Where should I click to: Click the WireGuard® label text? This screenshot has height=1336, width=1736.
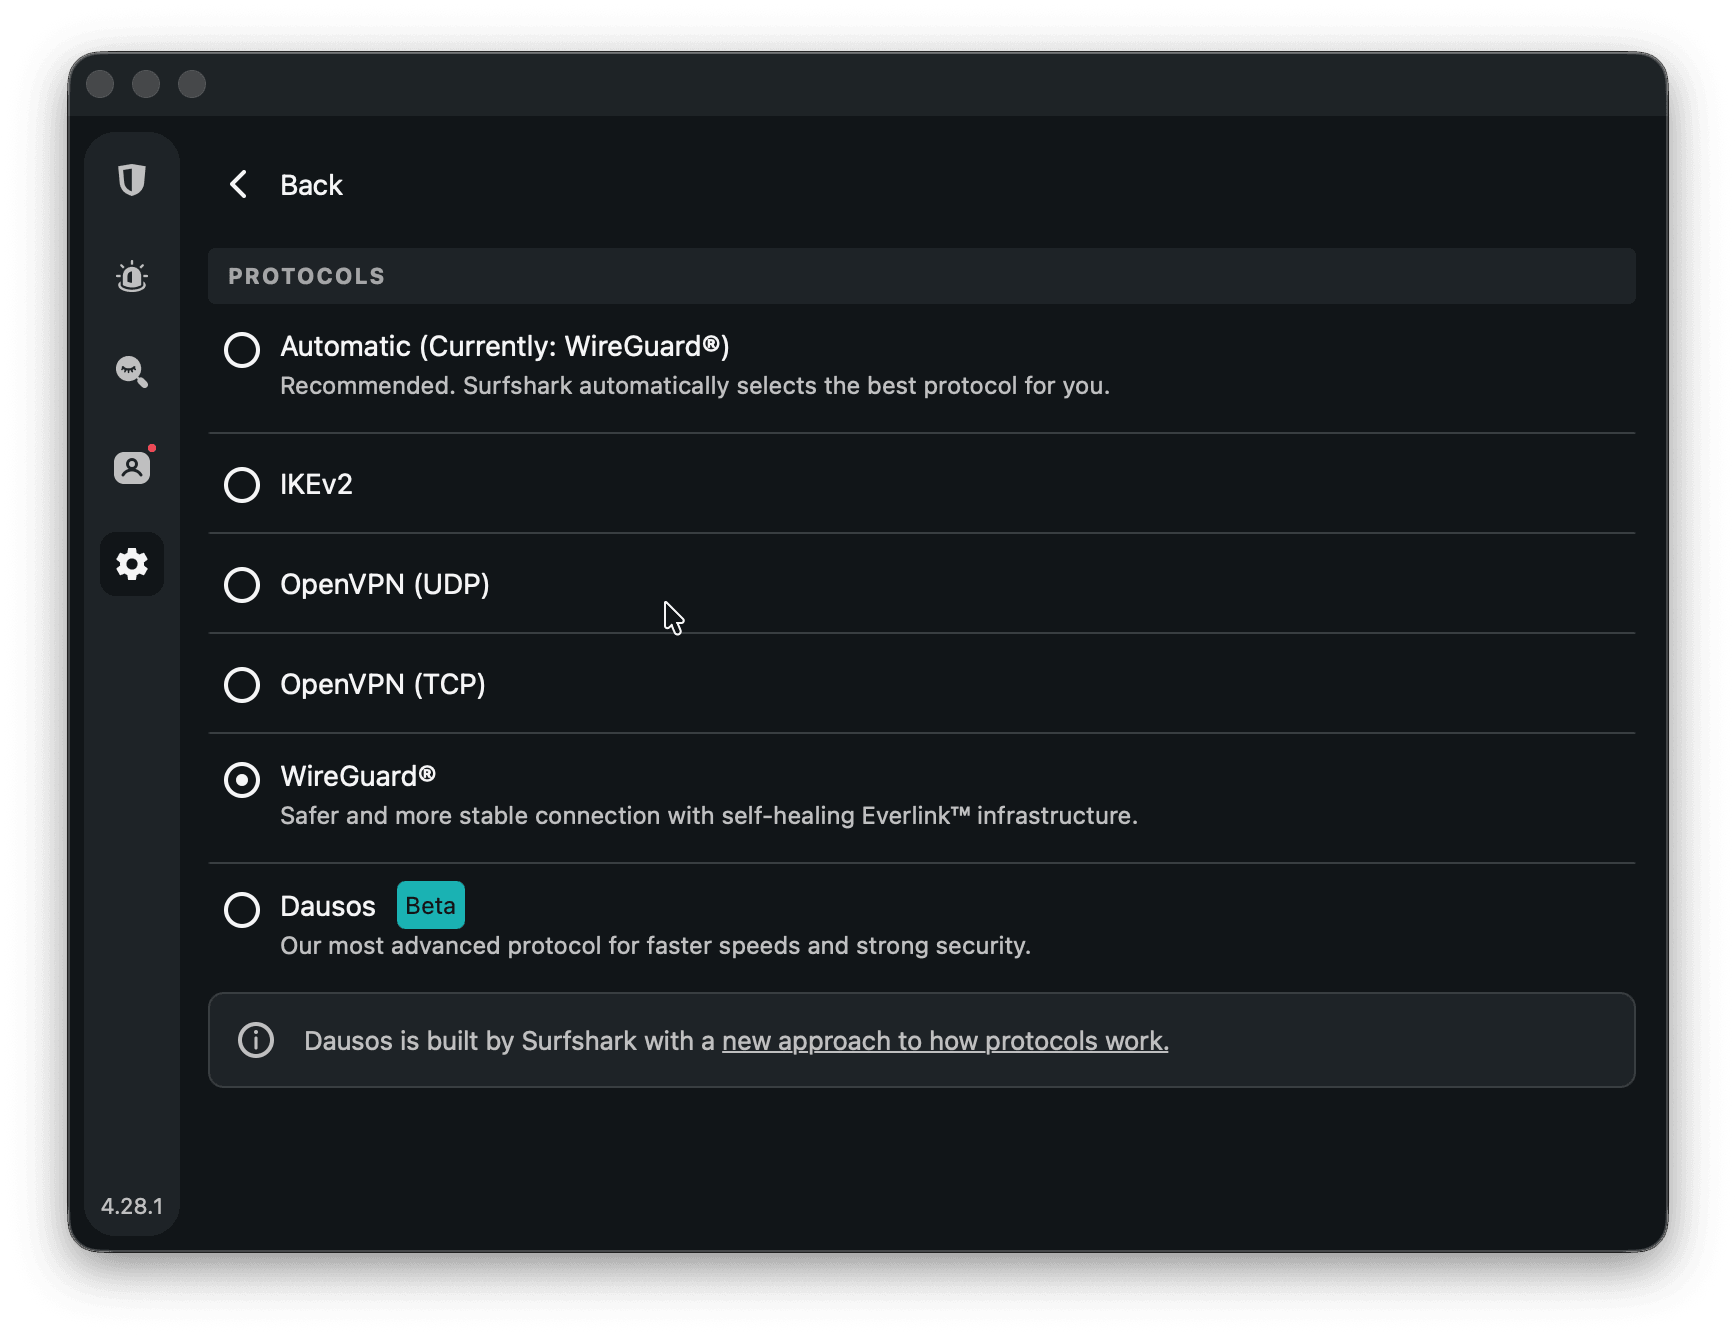[358, 776]
